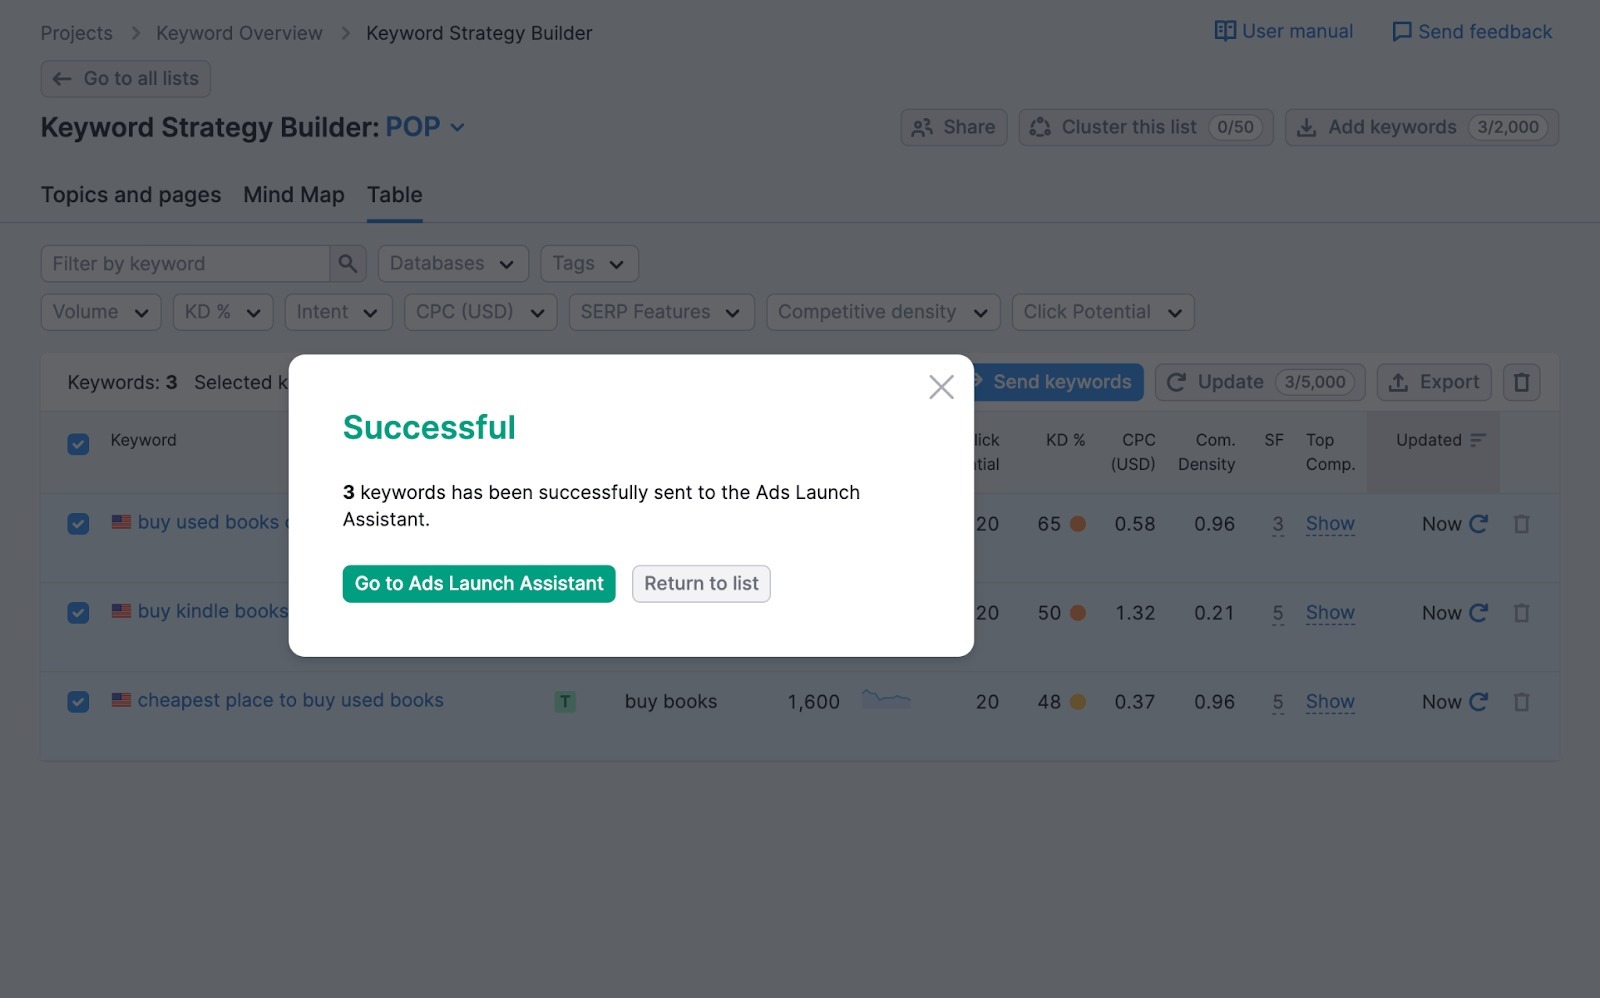Screen dimensions: 1600x998
Task: Click the orange KD dot for 65
Action: (x=1078, y=524)
